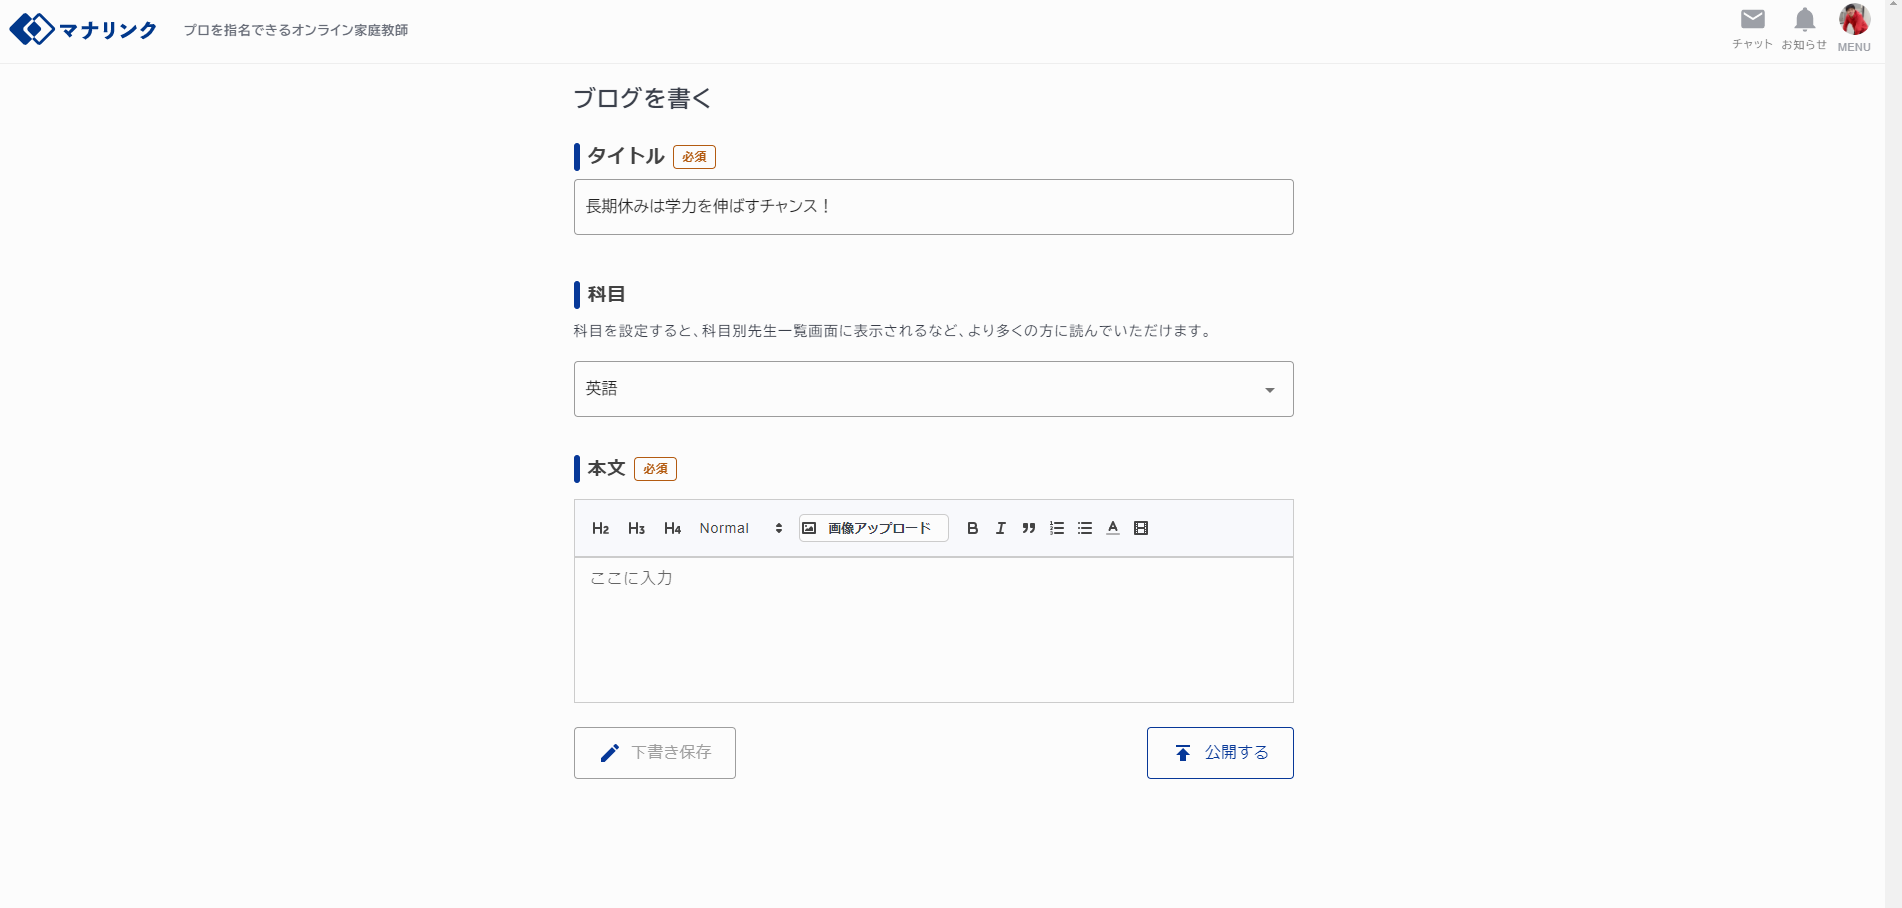Toggle italic text formatting
The image size is (1902, 908).
click(x=1000, y=528)
